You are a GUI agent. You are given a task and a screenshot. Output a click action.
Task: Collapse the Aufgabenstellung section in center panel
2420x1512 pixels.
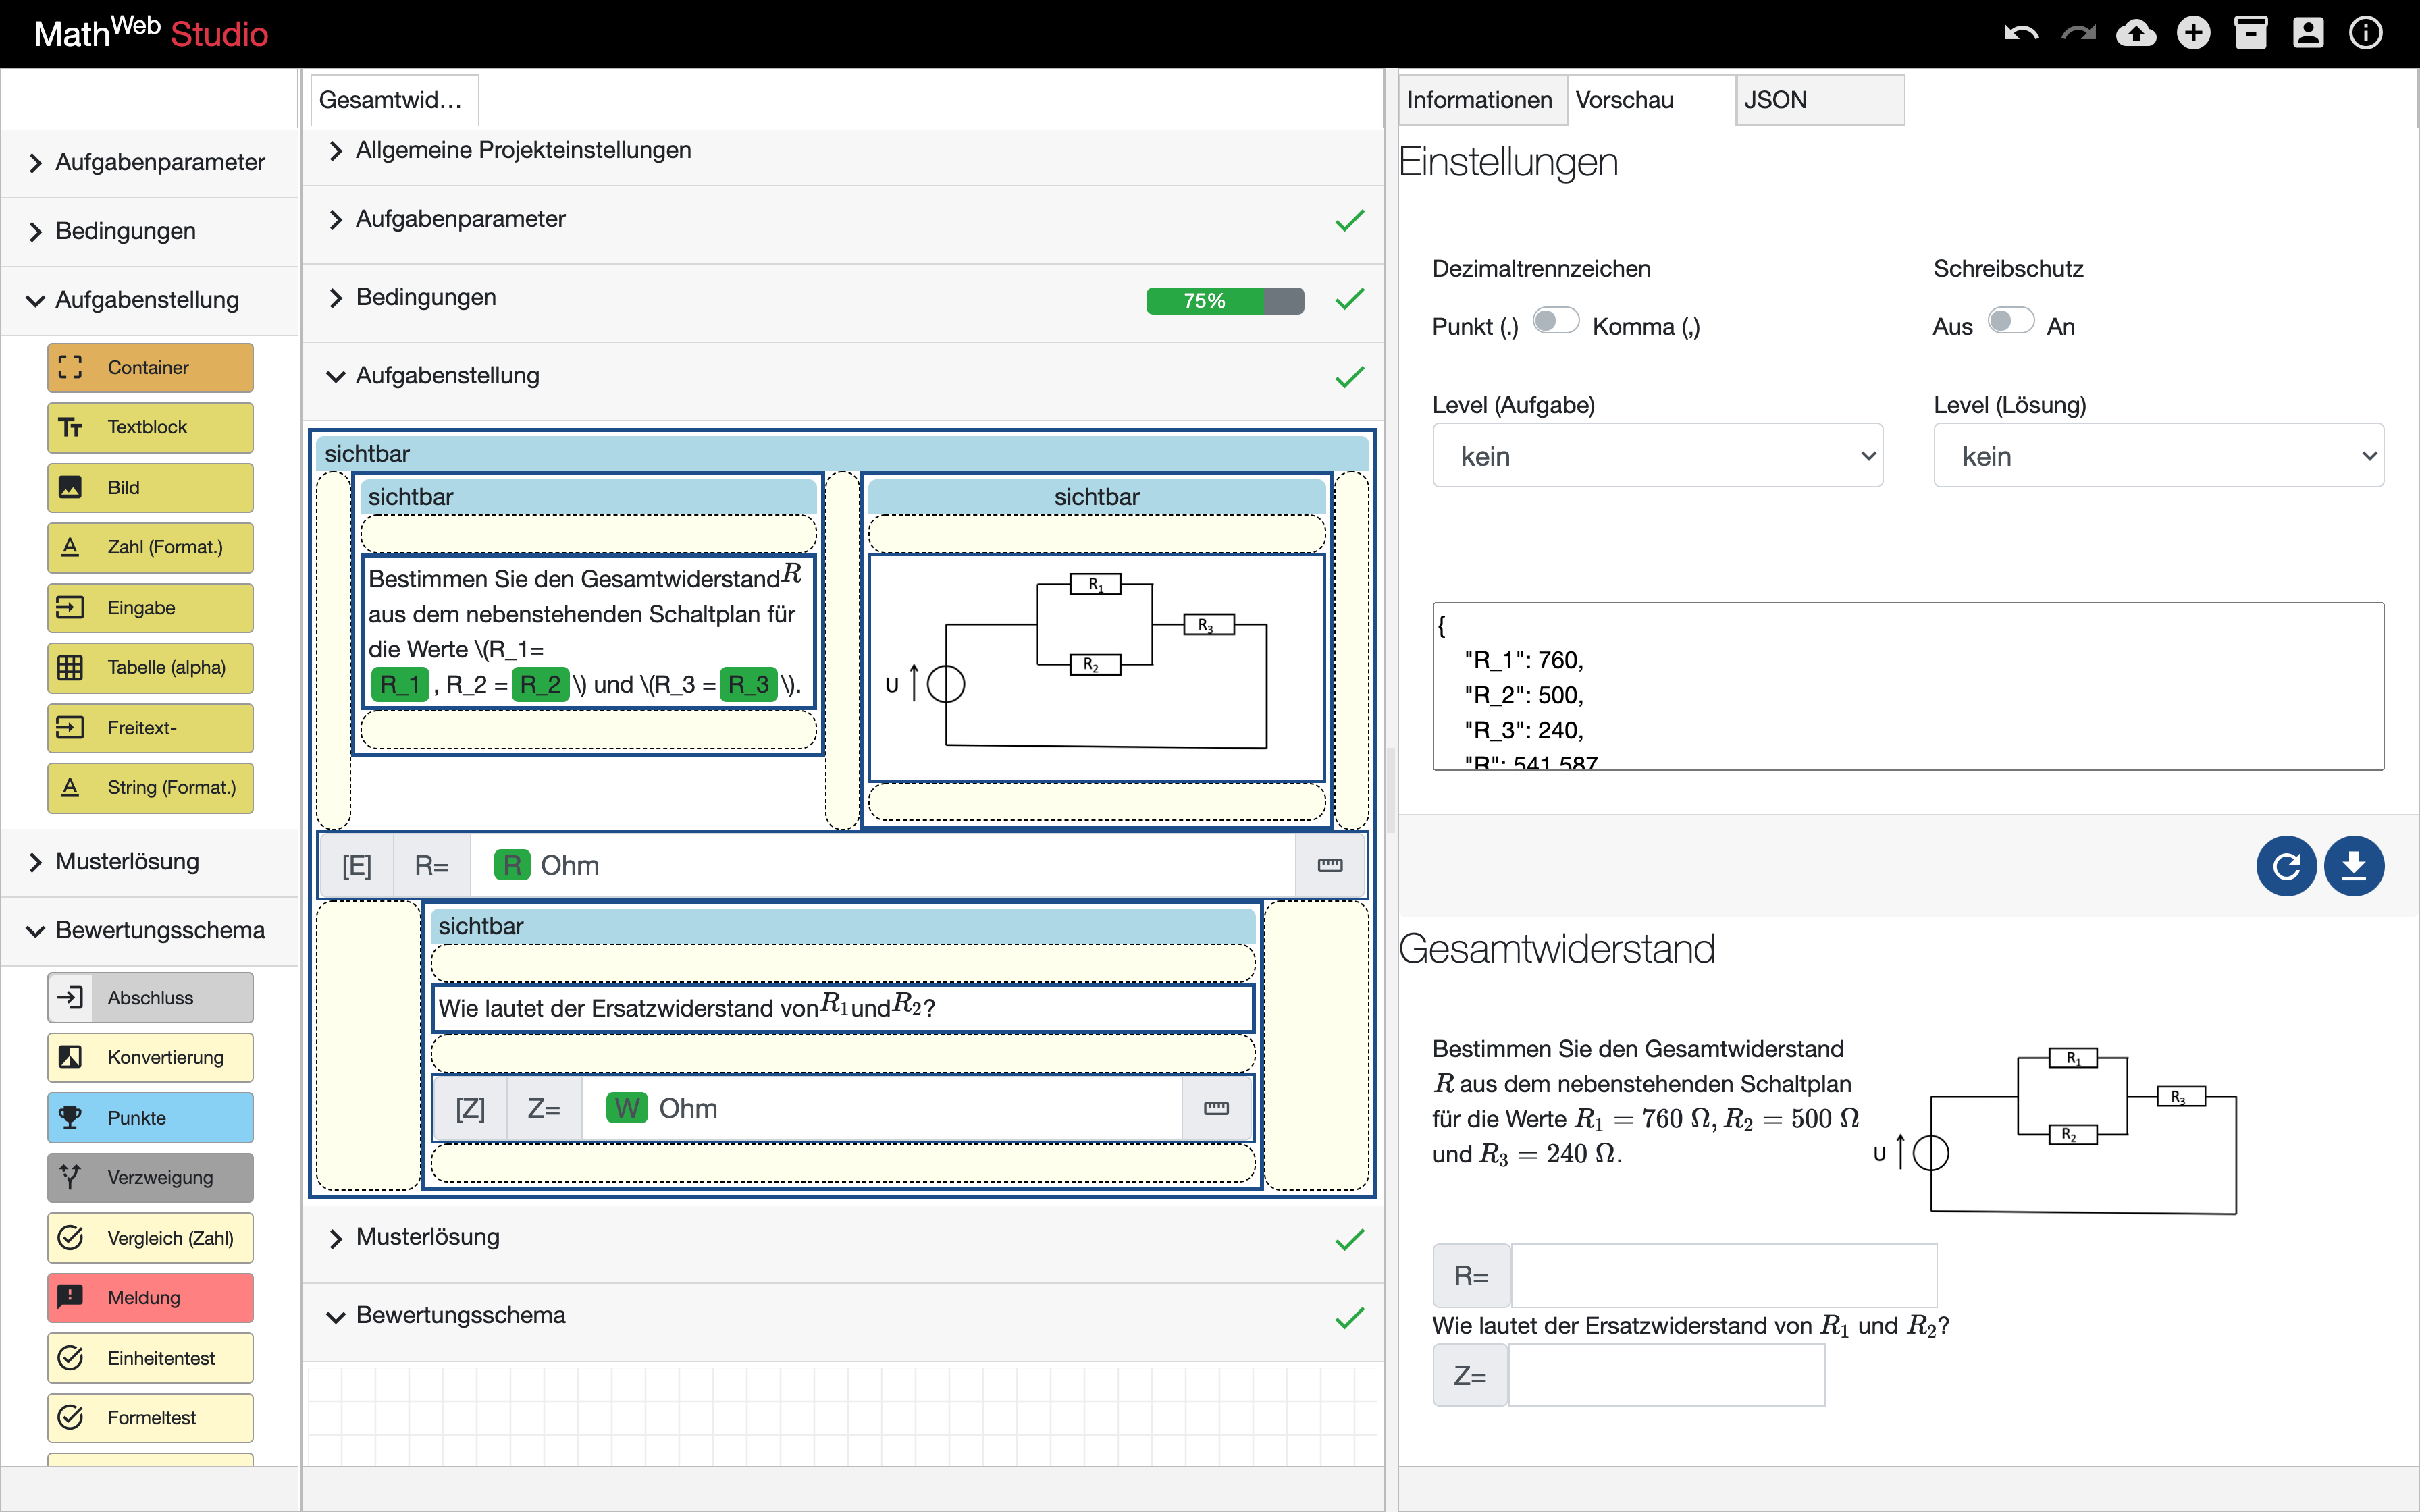447,376
